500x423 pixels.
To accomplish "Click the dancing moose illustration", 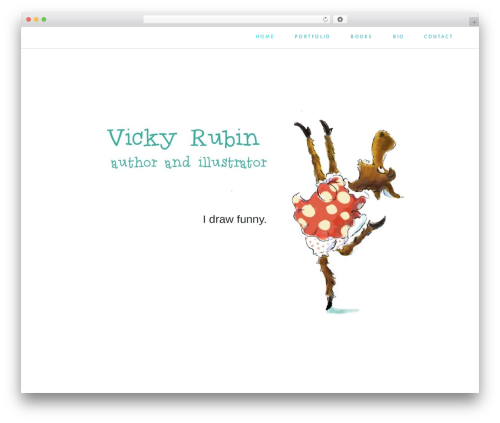I will pyautogui.click(x=348, y=217).
